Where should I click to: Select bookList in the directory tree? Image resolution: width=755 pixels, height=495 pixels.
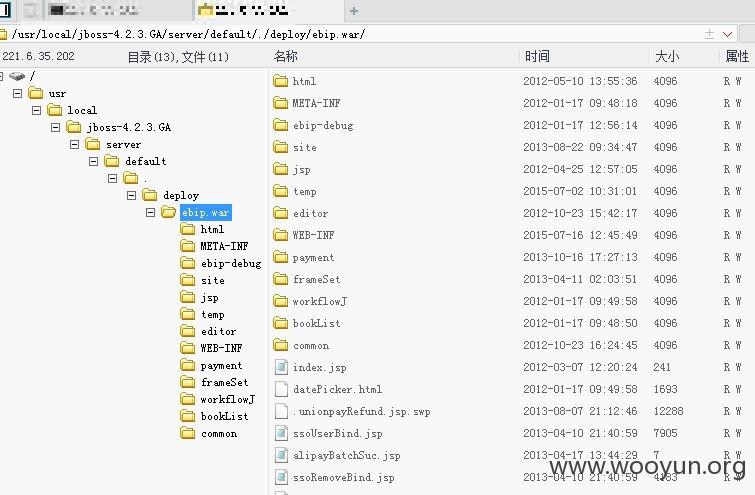[224, 416]
